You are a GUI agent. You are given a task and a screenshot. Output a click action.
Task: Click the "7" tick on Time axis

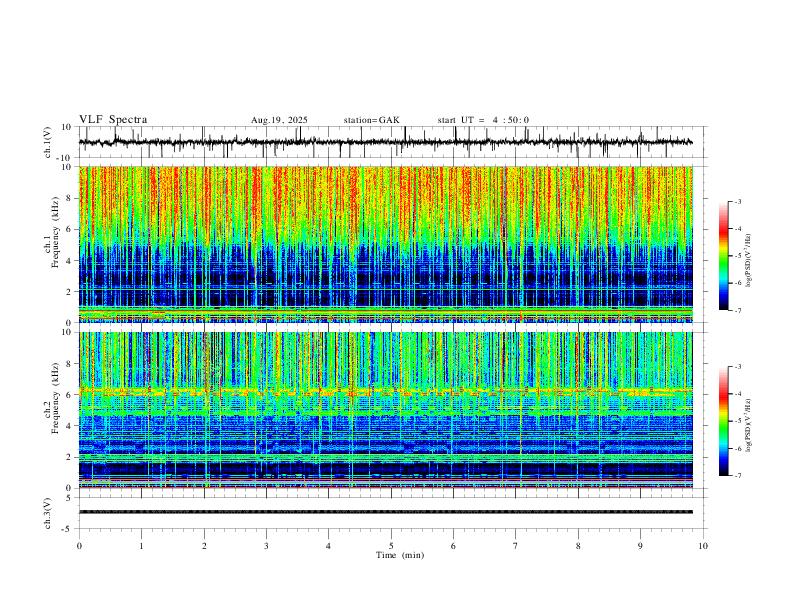click(516, 546)
